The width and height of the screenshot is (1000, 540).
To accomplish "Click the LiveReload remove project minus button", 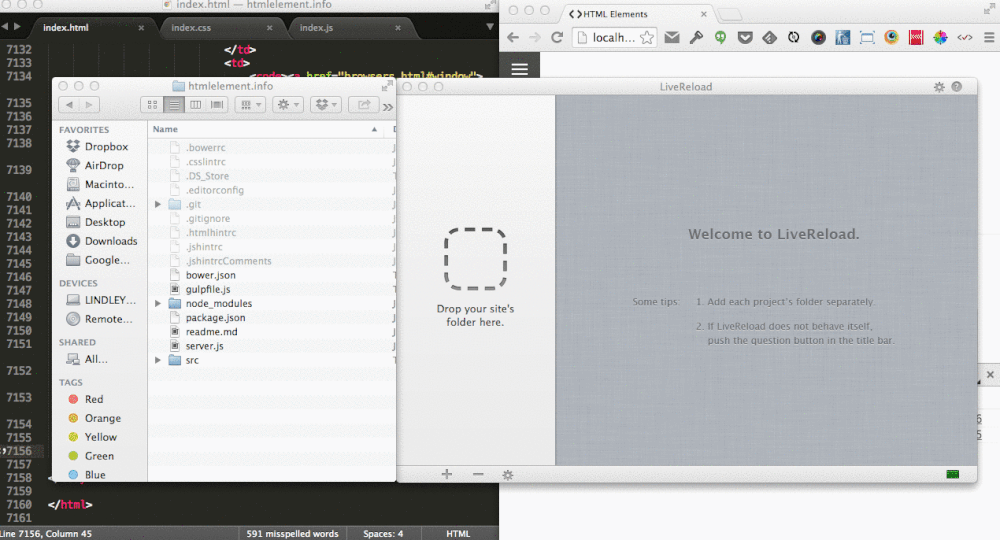I will [478, 474].
